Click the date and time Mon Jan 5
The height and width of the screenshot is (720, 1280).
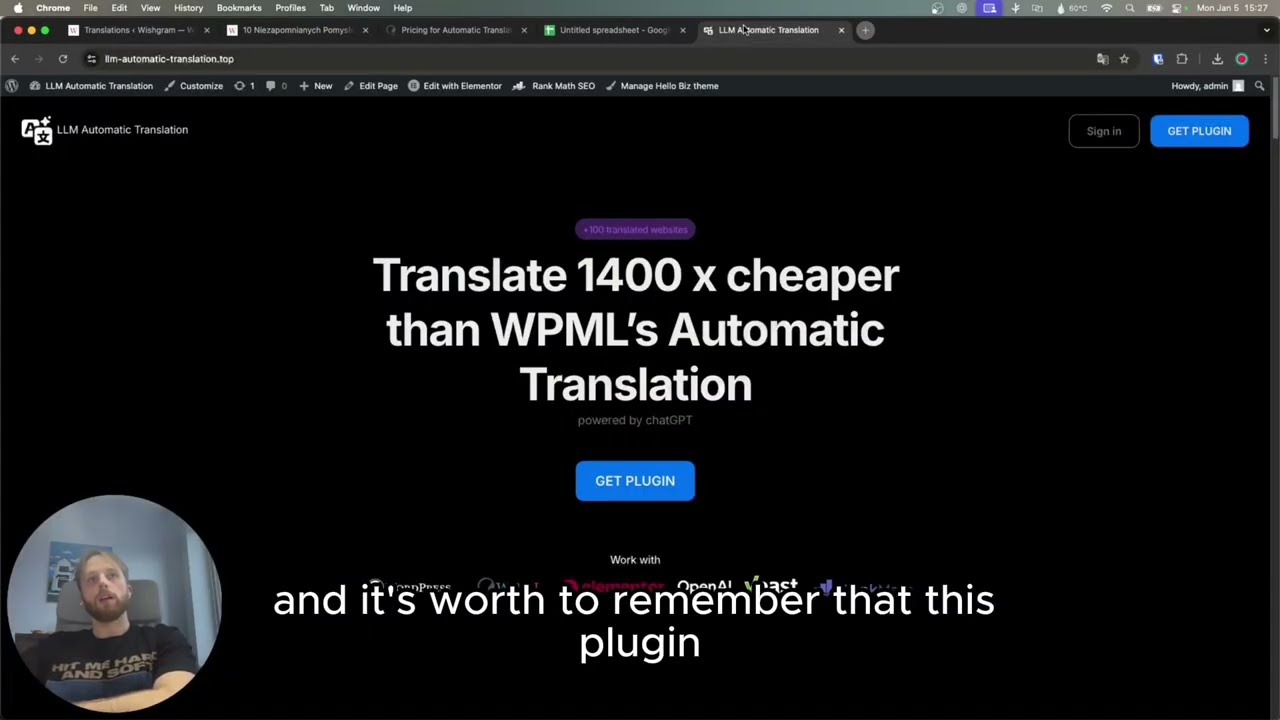click(1232, 8)
